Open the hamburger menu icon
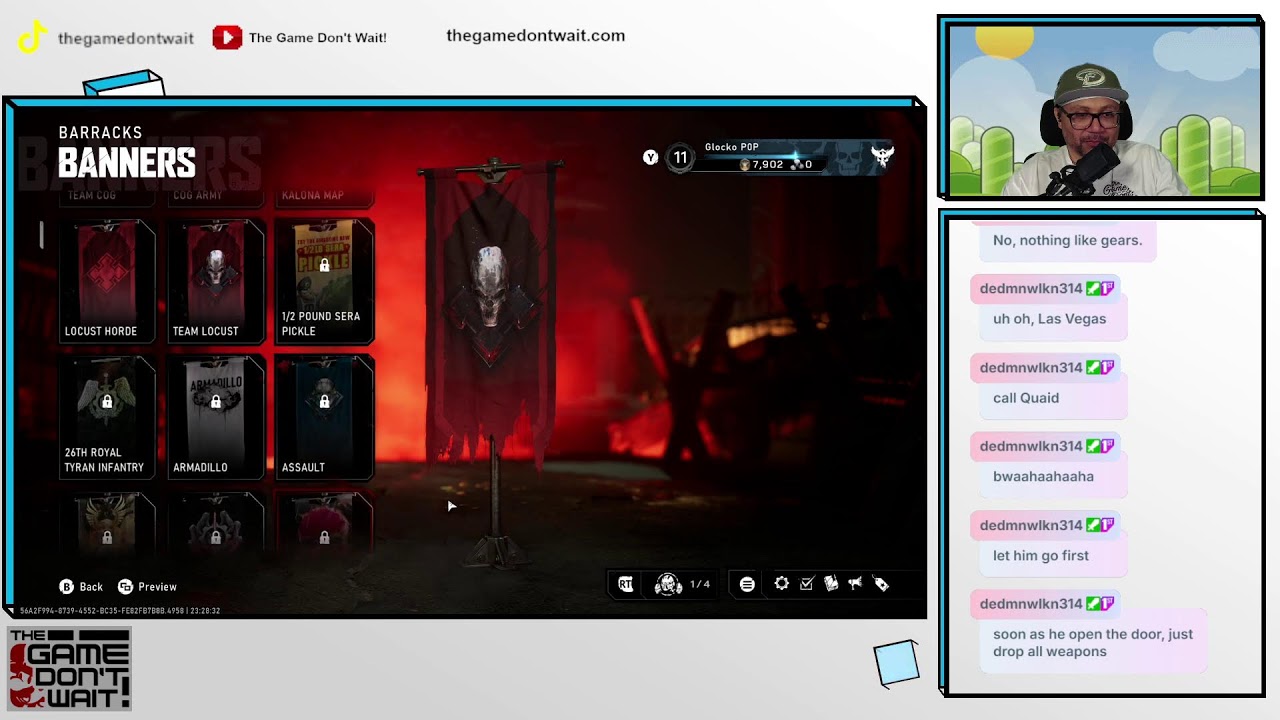 (x=747, y=584)
